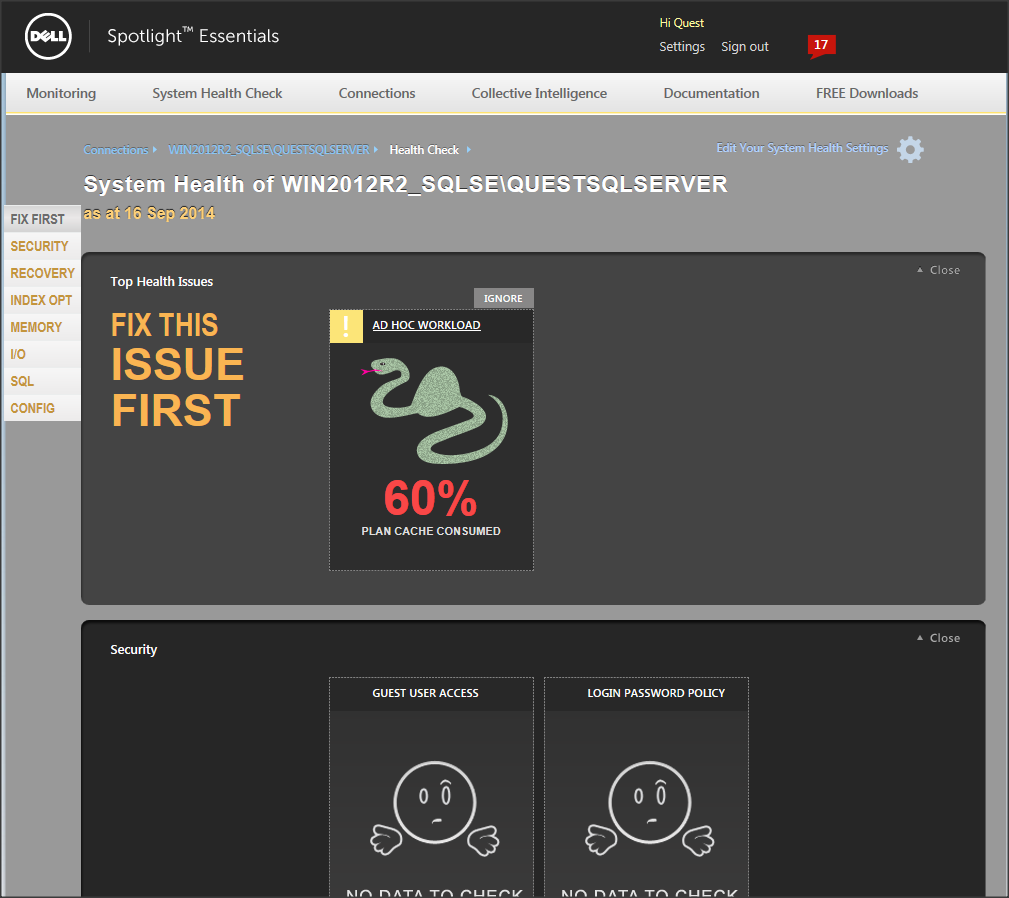Click the Security section heading
Image resolution: width=1009 pixels, height=898 pixels.
coord(133,650)
